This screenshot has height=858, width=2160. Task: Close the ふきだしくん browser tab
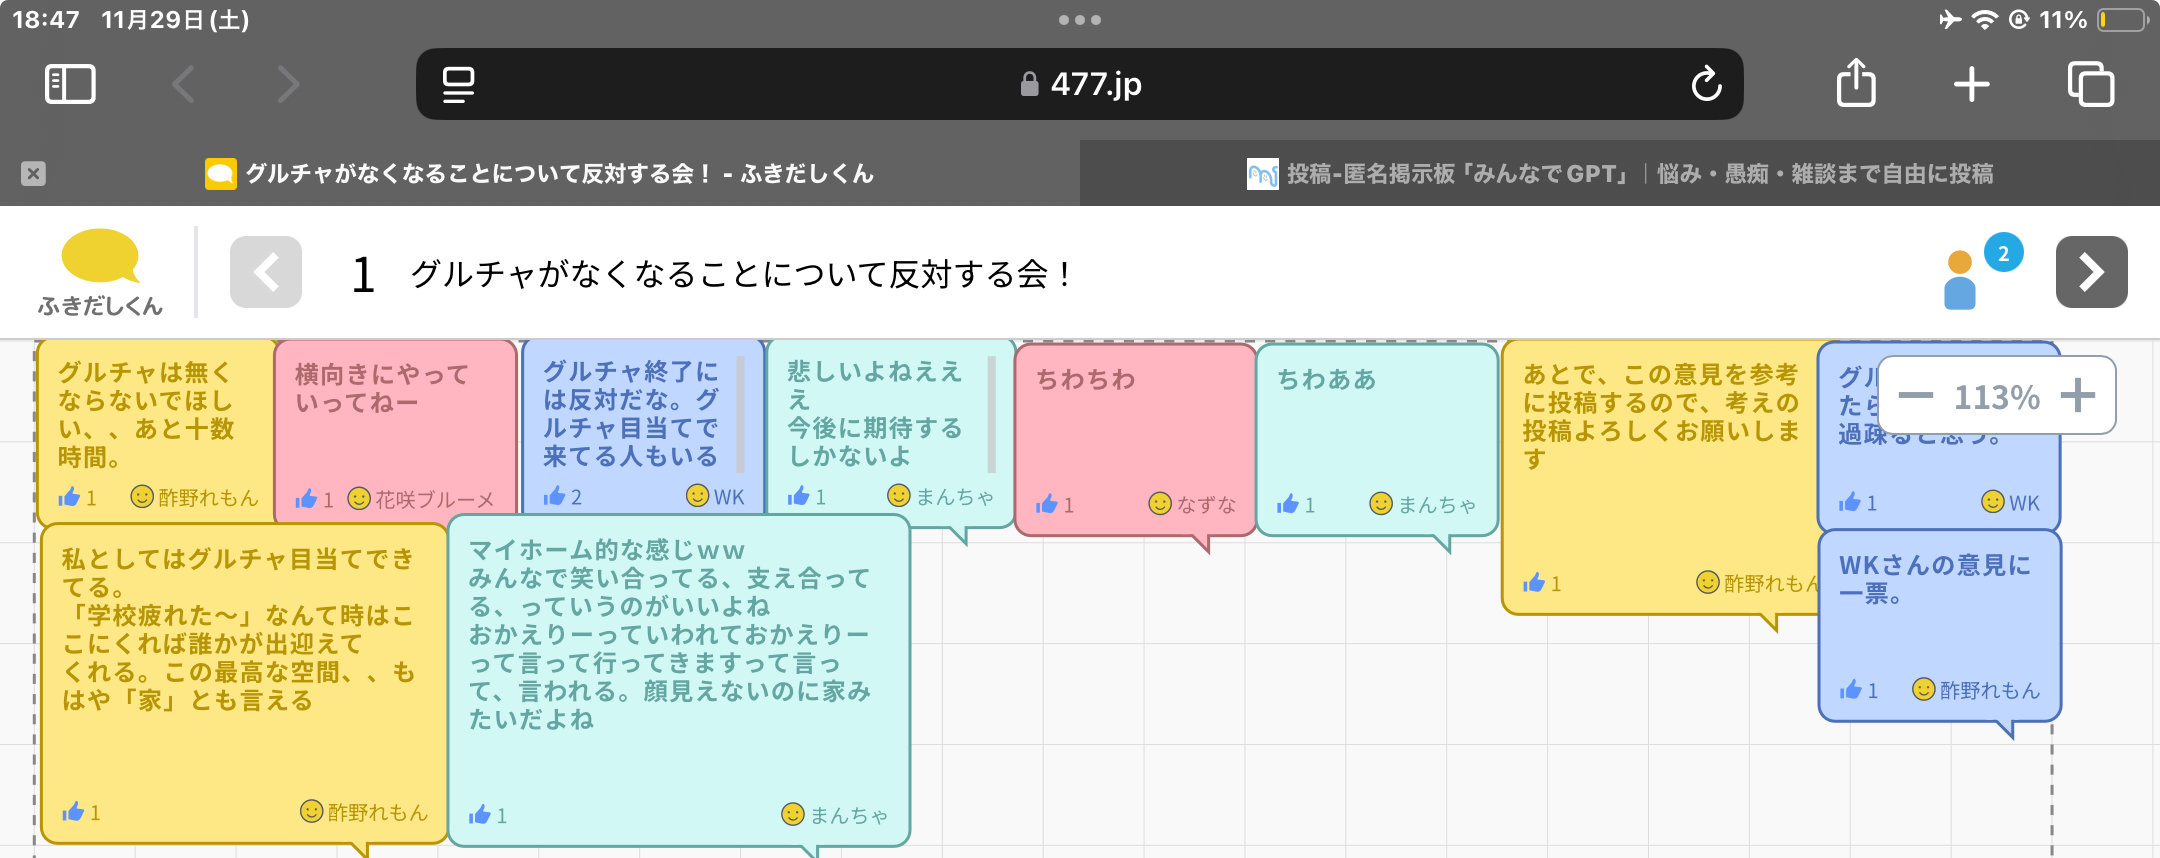[33, 174]
